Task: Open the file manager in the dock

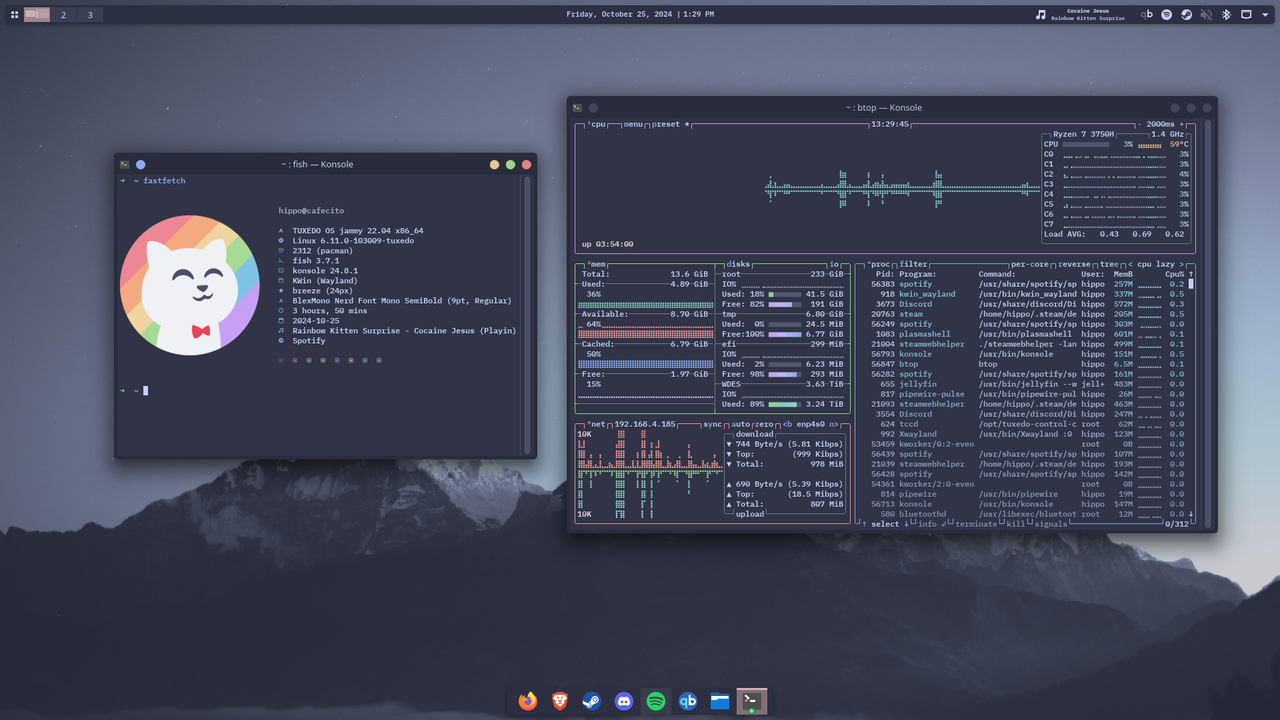Action: 720,701
